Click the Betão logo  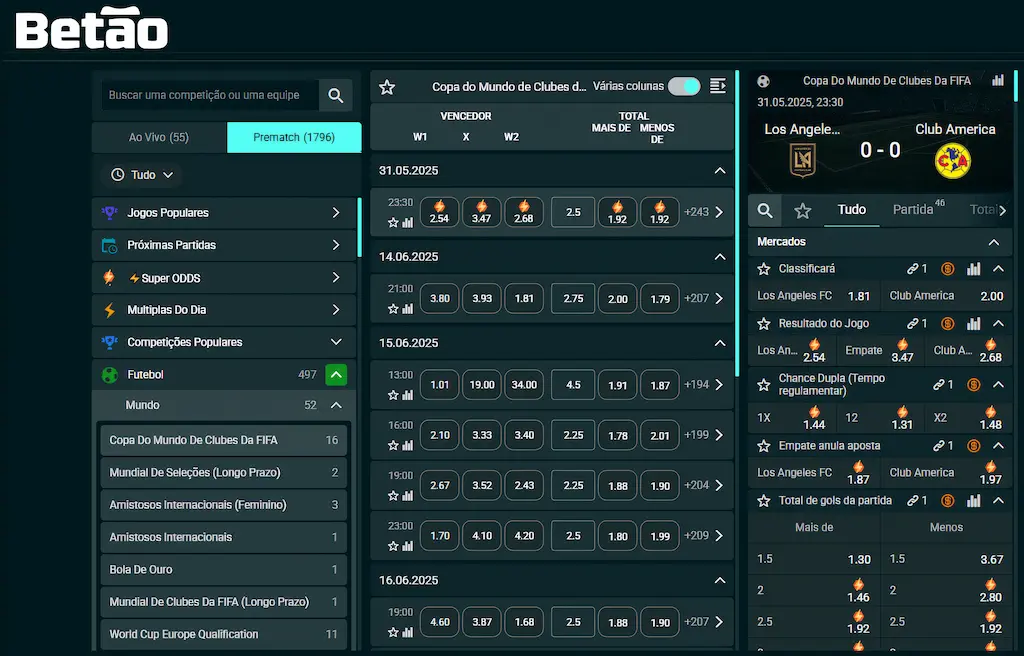tap(91, 28)
